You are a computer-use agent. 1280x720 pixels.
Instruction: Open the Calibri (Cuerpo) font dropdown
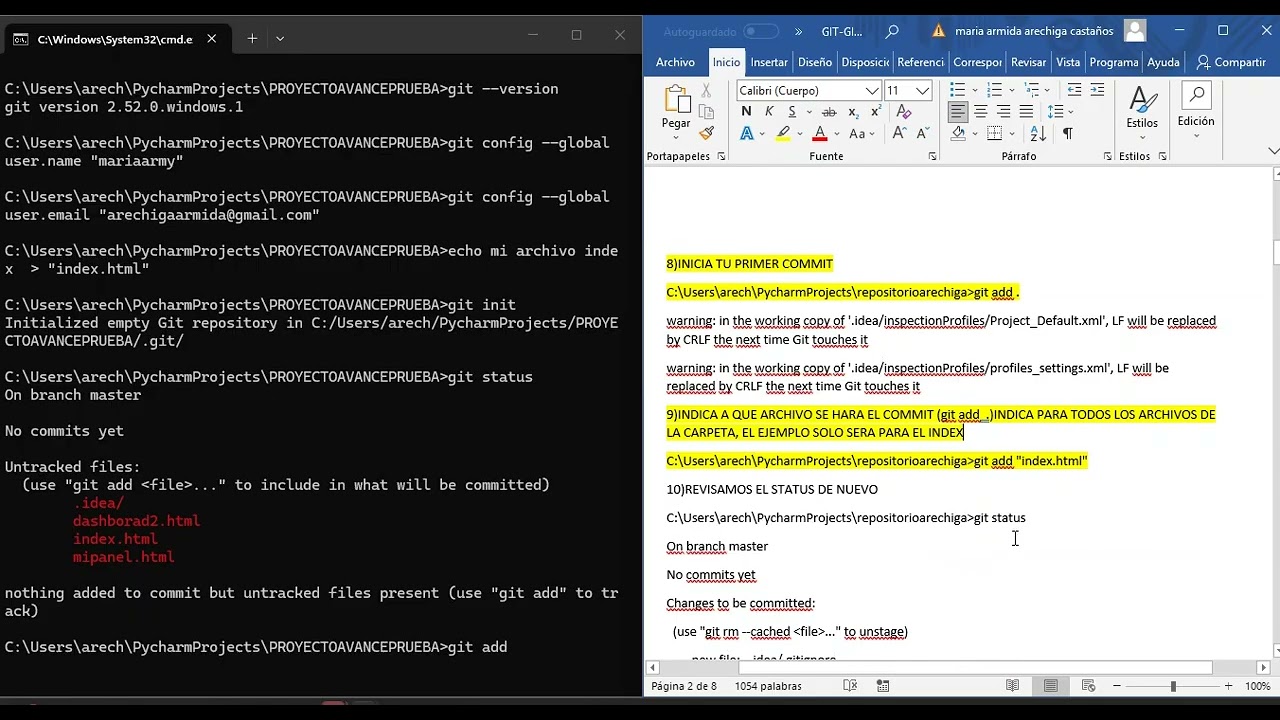(872, 90)
